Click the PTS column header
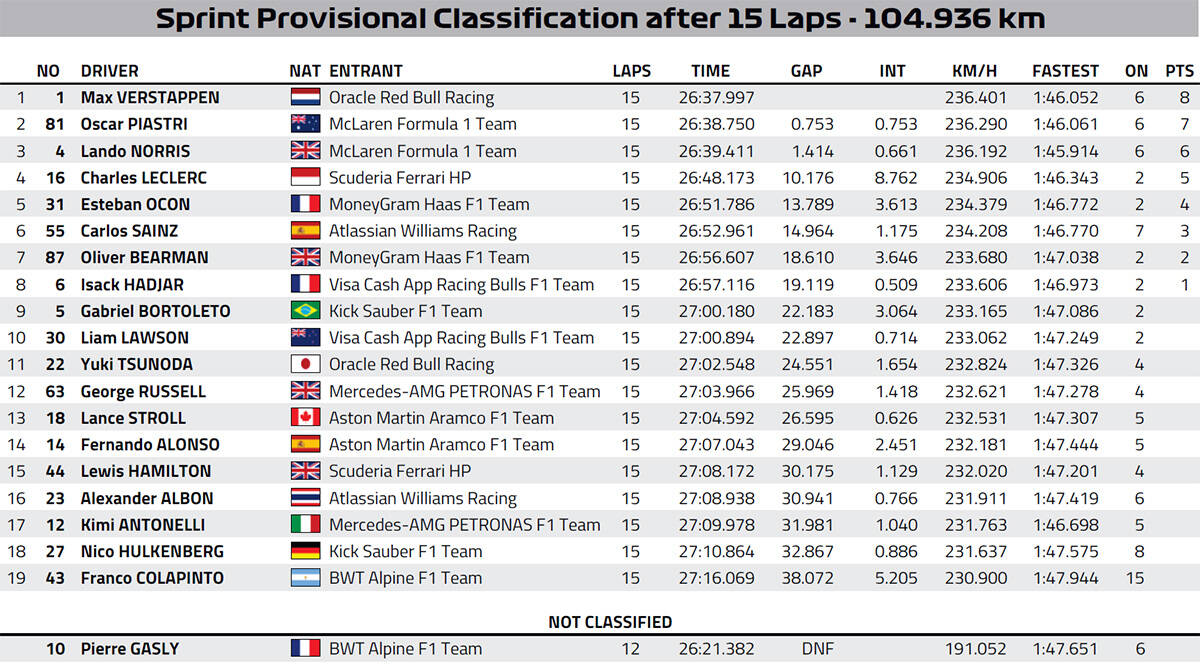This screenshot has height=667, width=1200. [x=1179, y=71]
